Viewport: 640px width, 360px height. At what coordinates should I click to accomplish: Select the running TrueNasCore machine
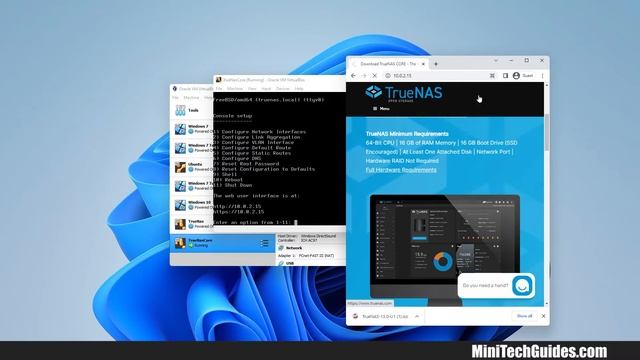point(222,243)
